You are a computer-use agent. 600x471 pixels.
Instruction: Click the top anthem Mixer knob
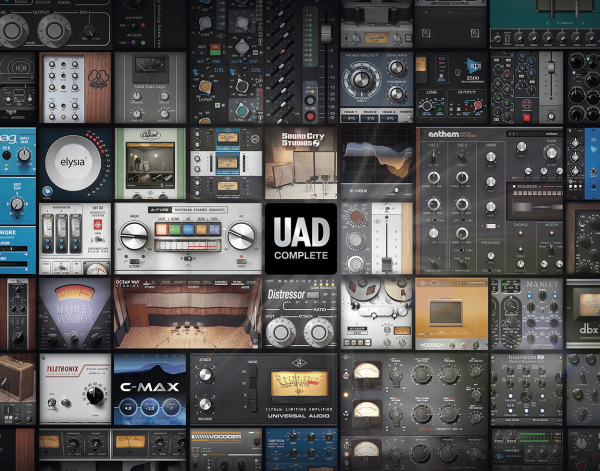491,156
